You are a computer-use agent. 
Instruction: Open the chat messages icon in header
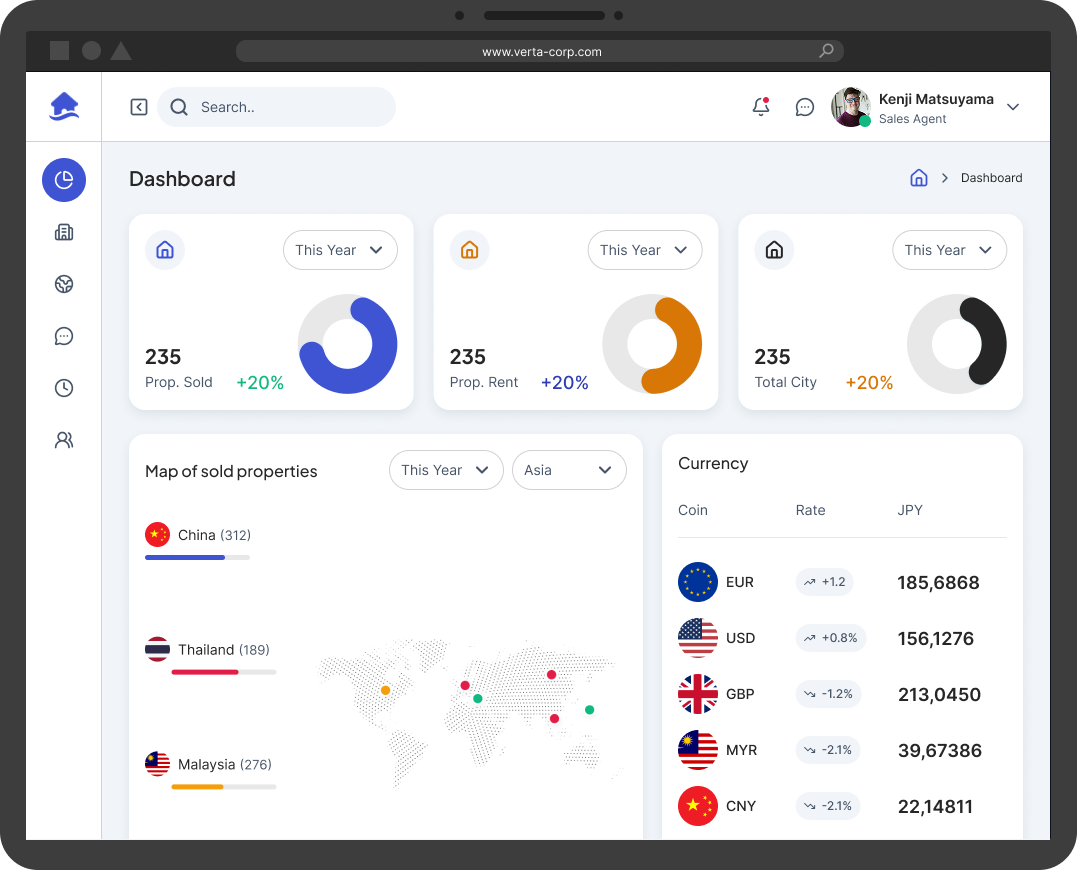[804, 107]
